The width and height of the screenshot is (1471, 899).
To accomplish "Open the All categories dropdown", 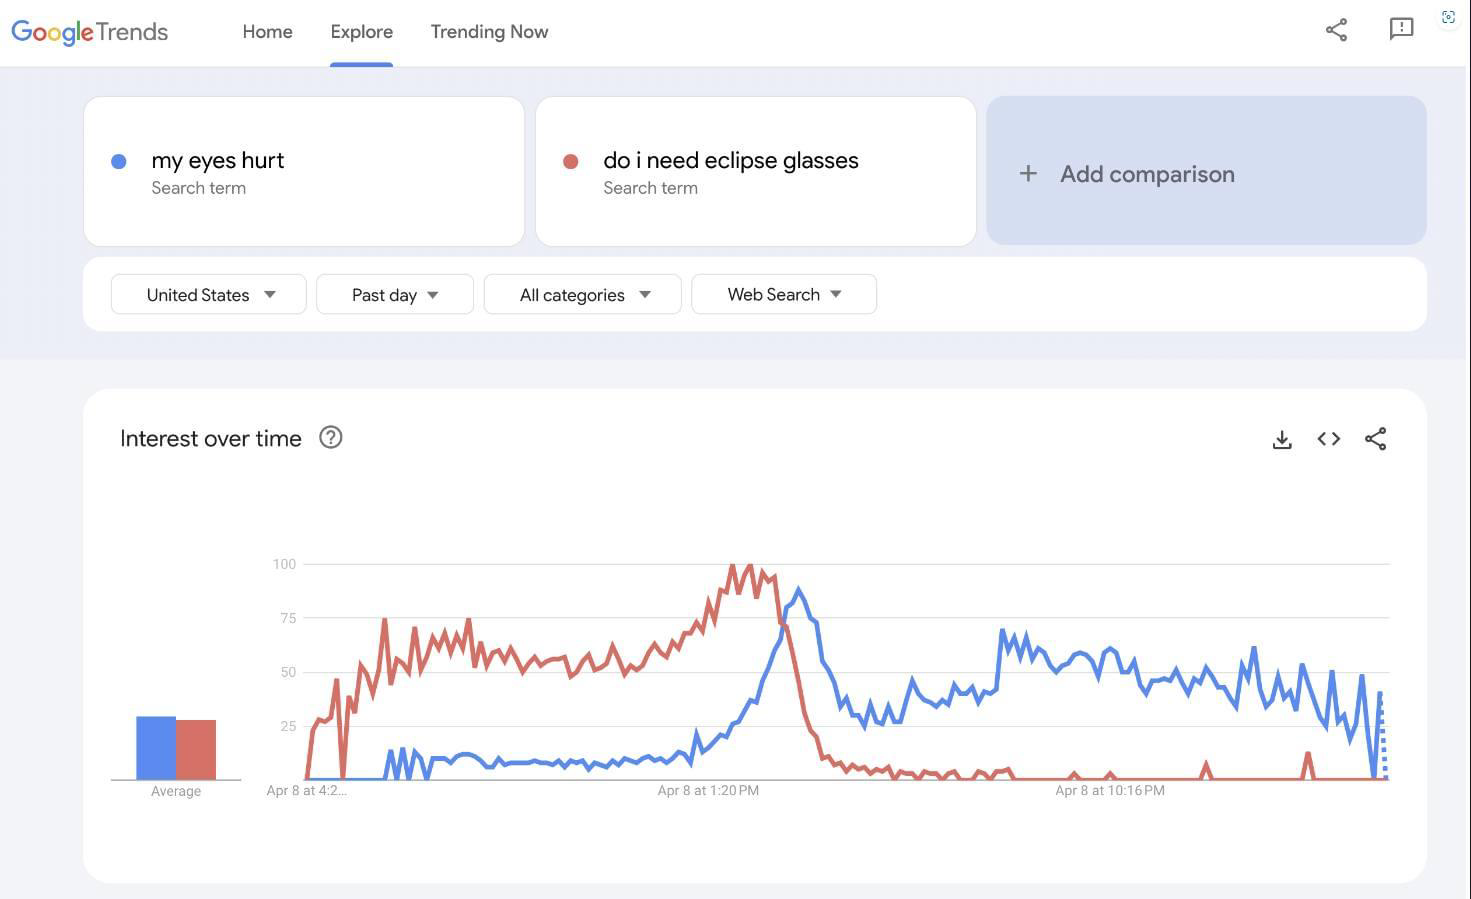I will 583,294.
